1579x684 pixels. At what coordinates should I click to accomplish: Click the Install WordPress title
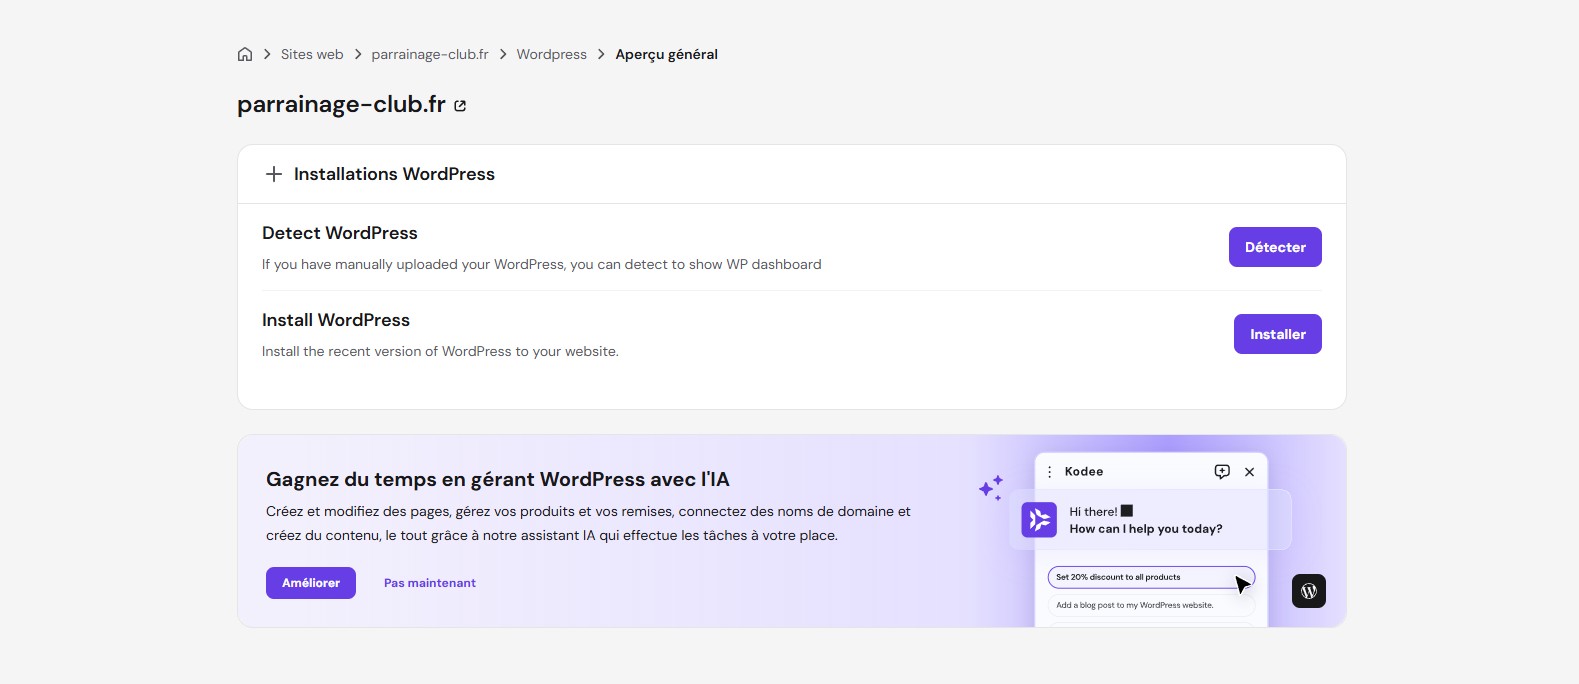336,320
